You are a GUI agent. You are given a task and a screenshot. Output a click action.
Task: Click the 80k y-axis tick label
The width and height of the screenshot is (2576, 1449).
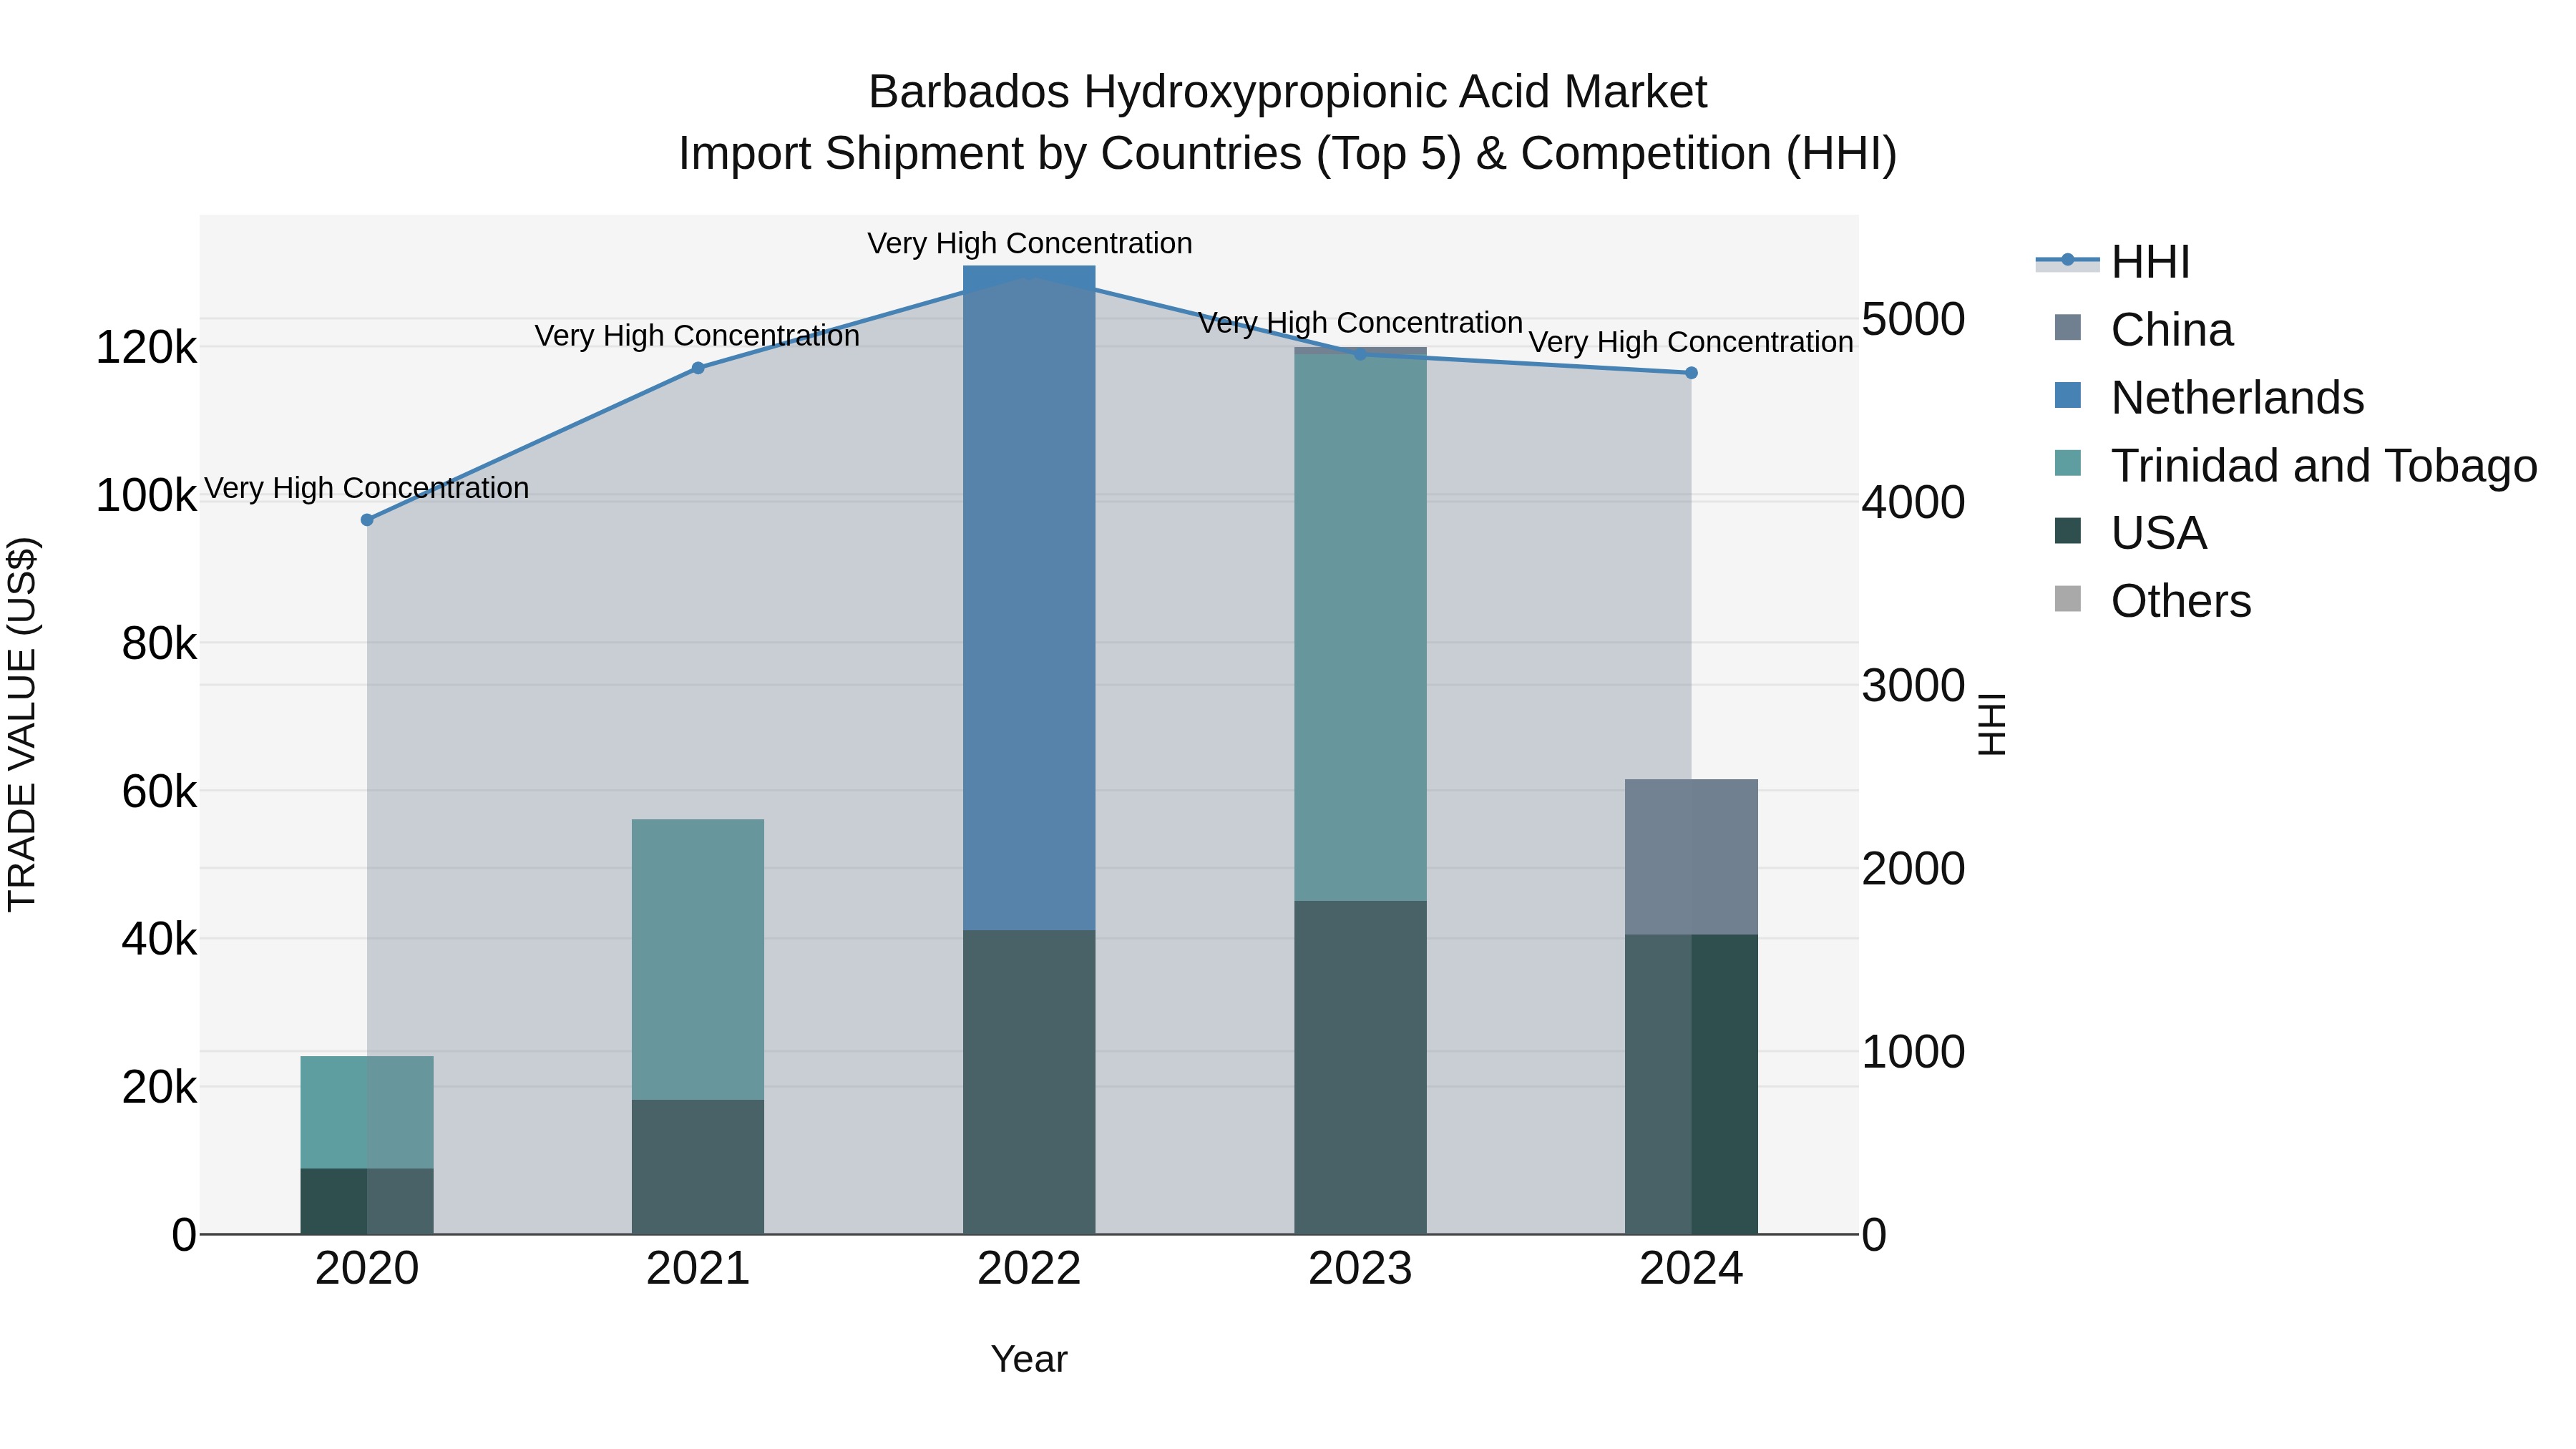pos(159,644)
